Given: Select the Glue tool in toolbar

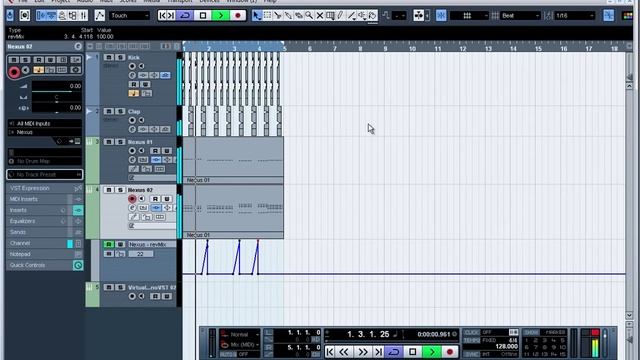Looking at the screenshot, I should pyautogui.click(x=289, y=16).
